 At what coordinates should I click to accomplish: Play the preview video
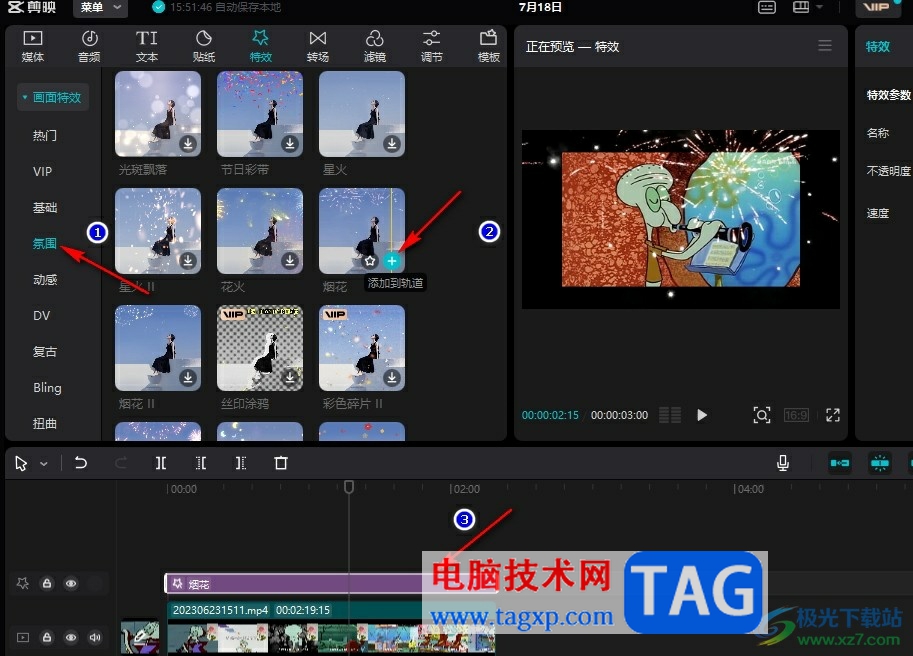point(702,415)
